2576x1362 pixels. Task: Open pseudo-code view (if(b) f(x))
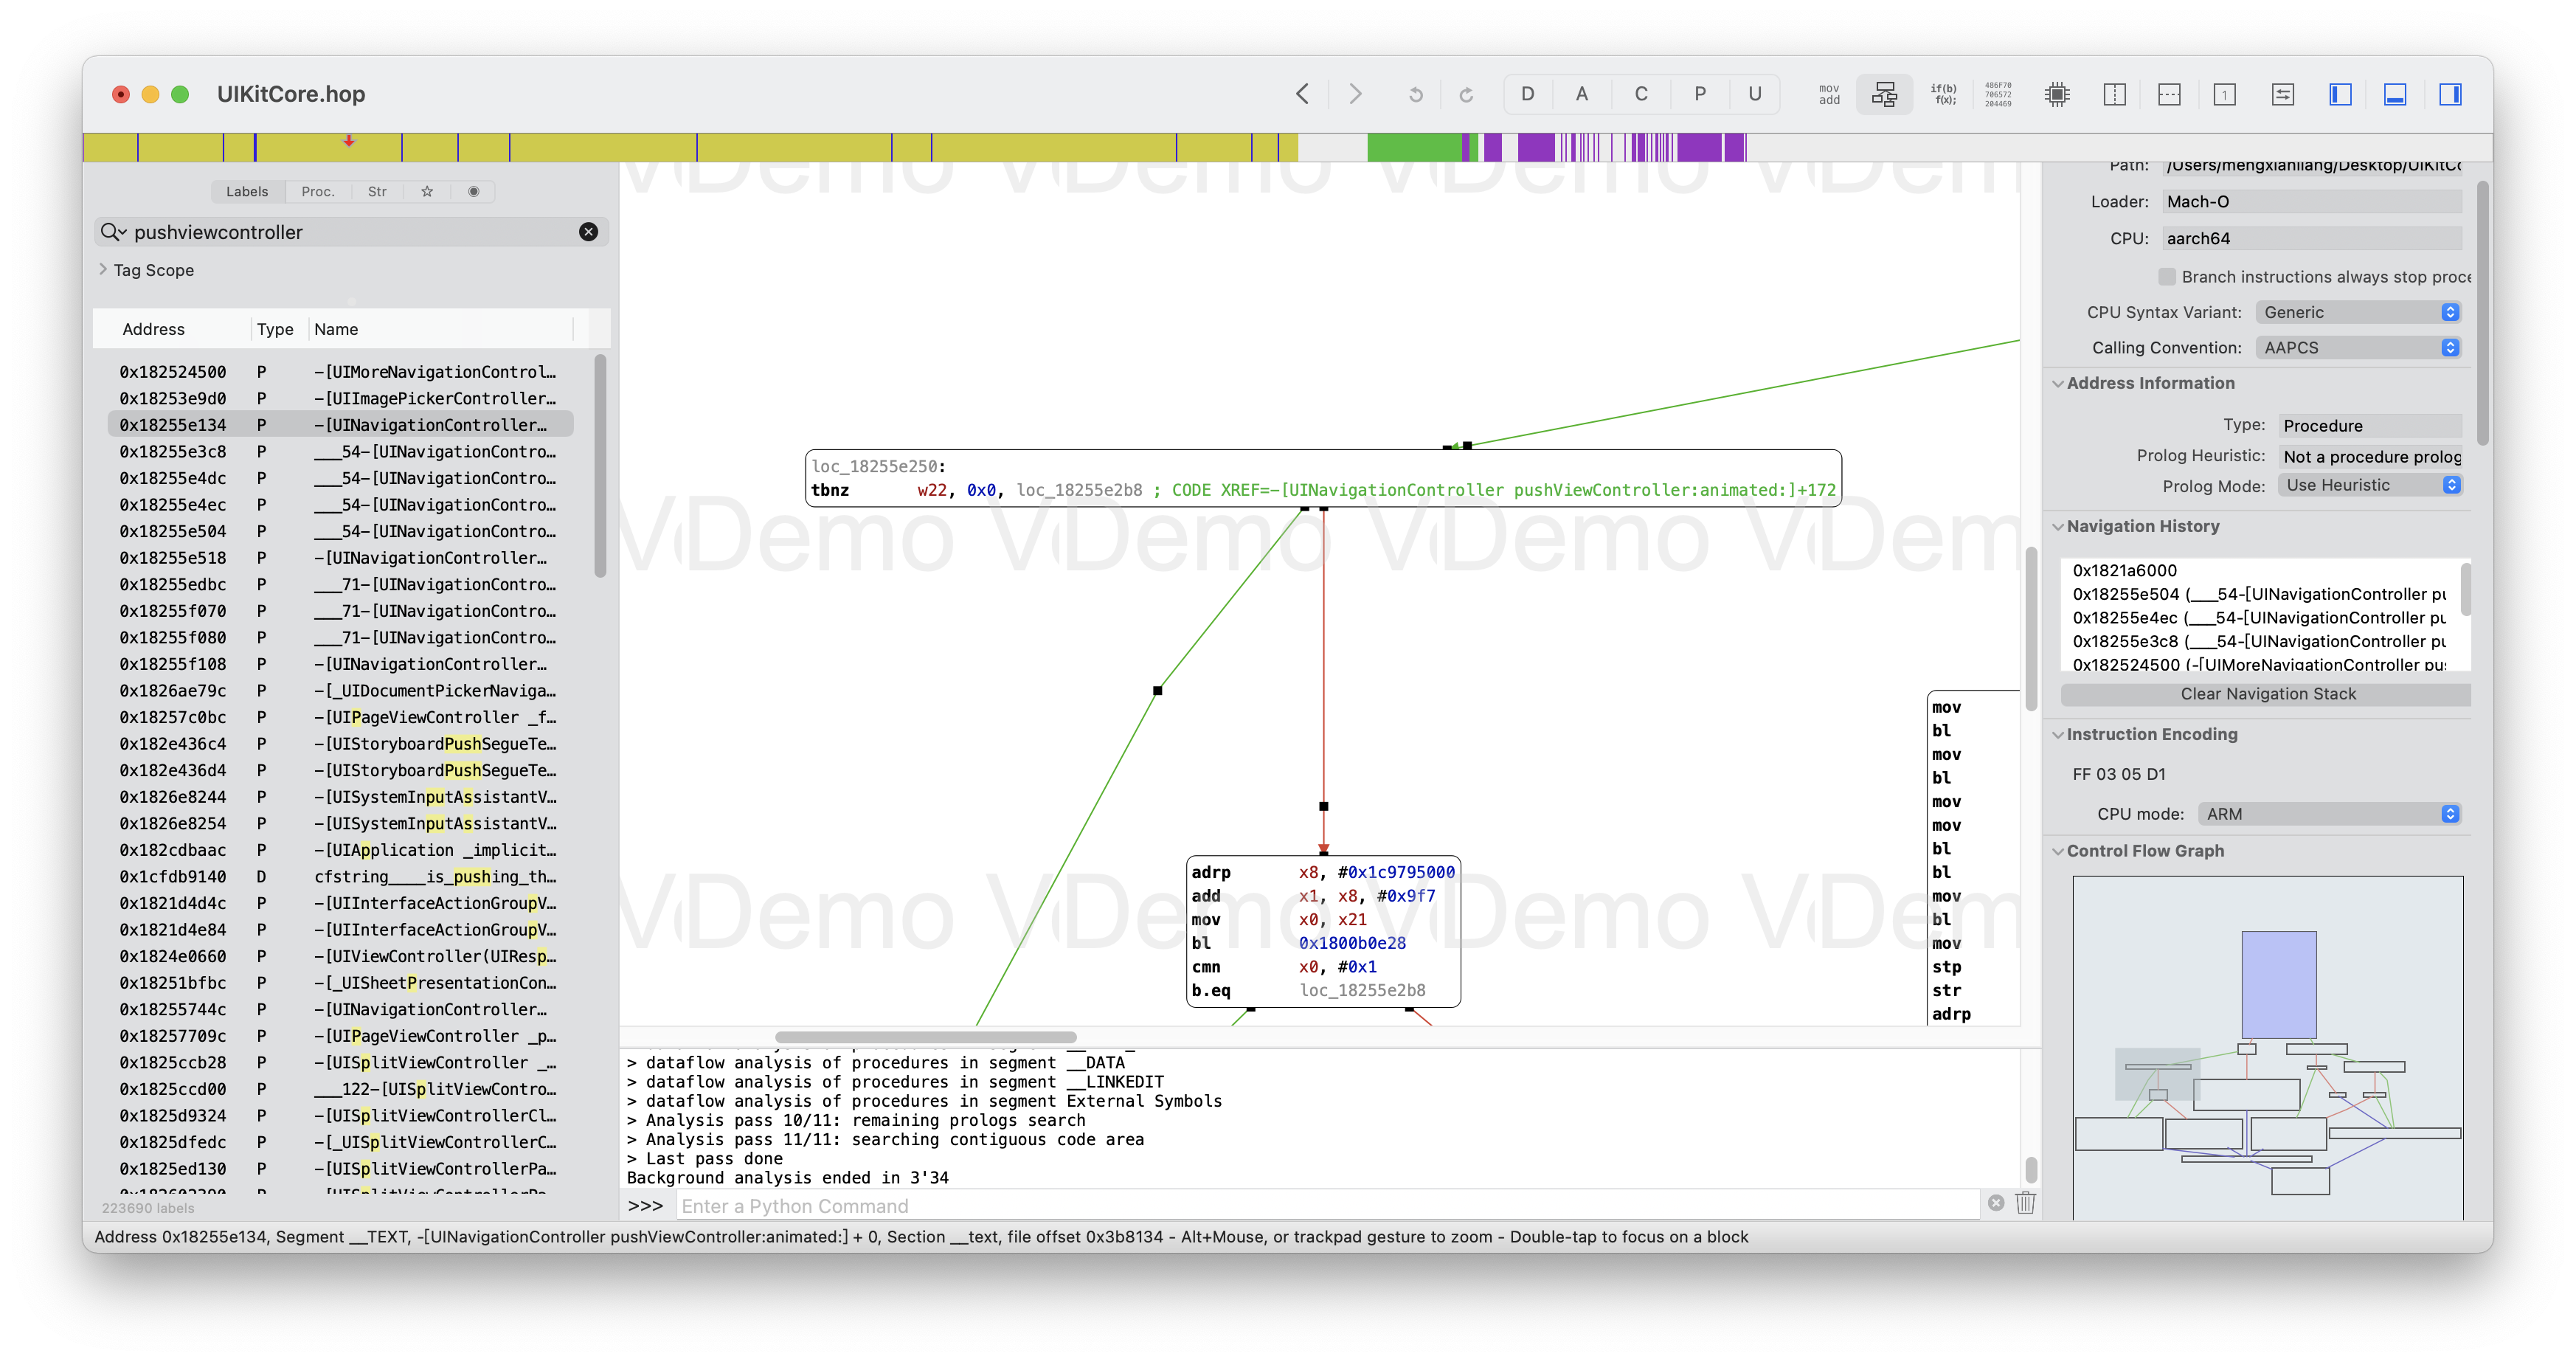click(x=1943, y=94)
